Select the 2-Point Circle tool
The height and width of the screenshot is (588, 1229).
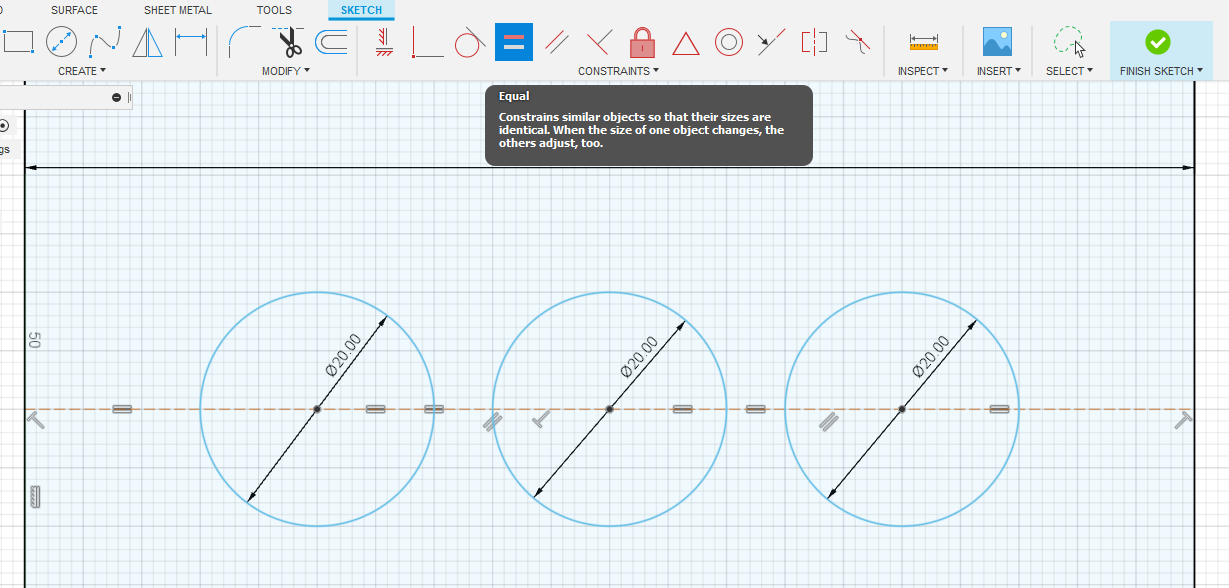click(x=62, y=42)
